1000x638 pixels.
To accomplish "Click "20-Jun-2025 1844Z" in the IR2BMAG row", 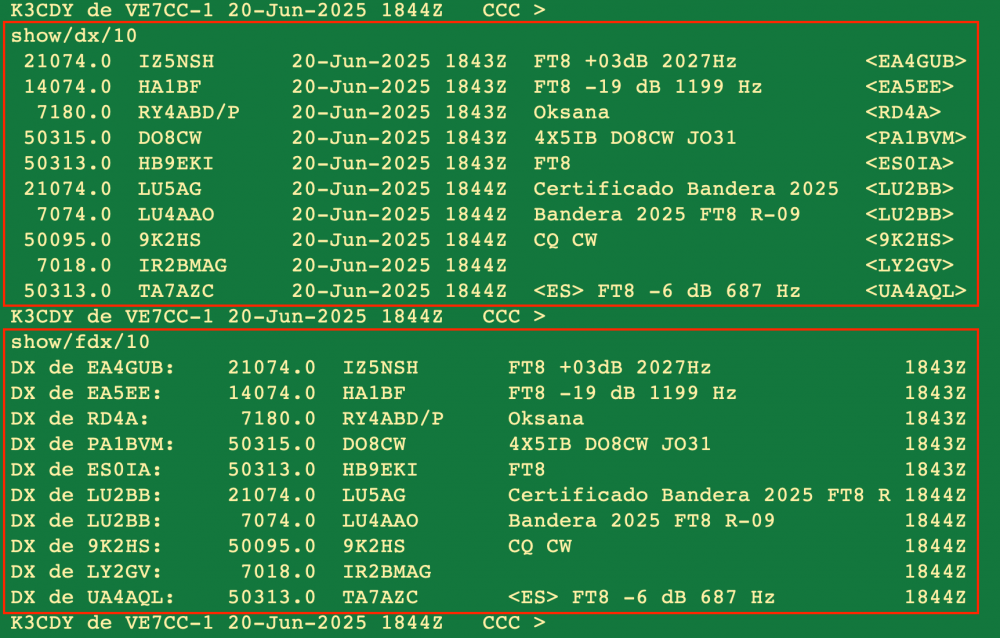I will 399,265.
